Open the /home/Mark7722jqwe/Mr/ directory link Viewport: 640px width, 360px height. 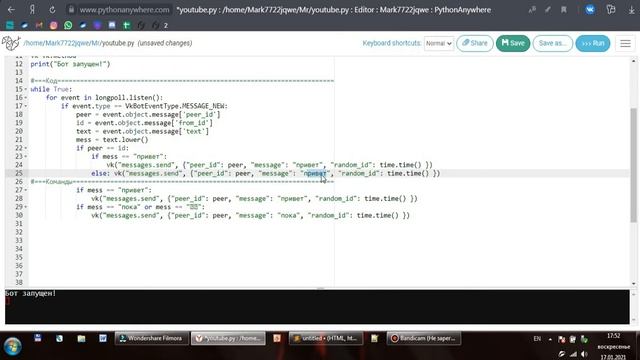62,43
